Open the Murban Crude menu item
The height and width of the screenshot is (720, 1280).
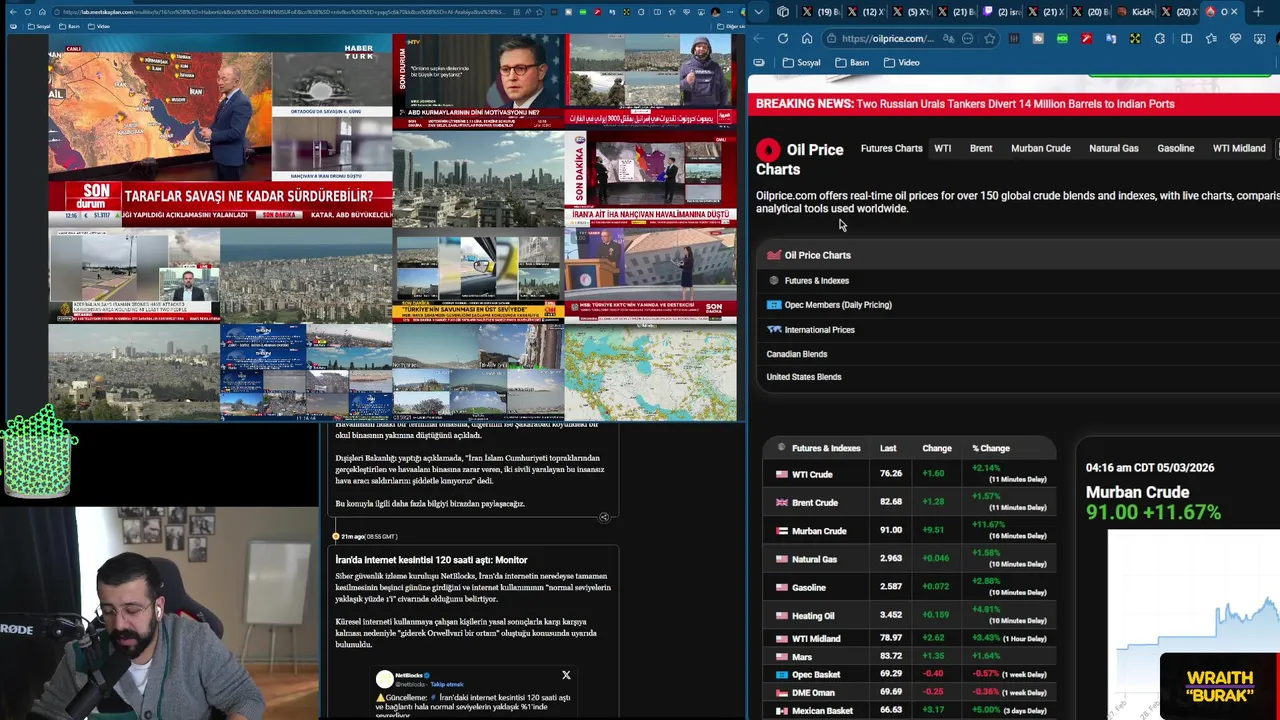1040,148
